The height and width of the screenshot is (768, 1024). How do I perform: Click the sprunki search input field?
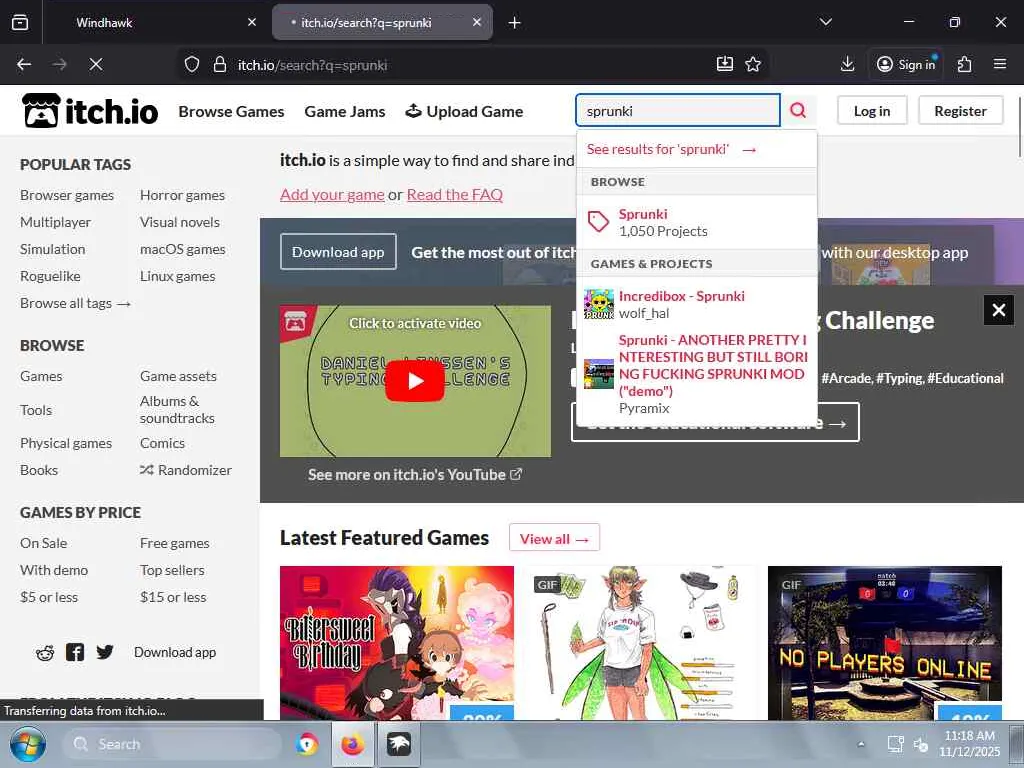point(678,110)
